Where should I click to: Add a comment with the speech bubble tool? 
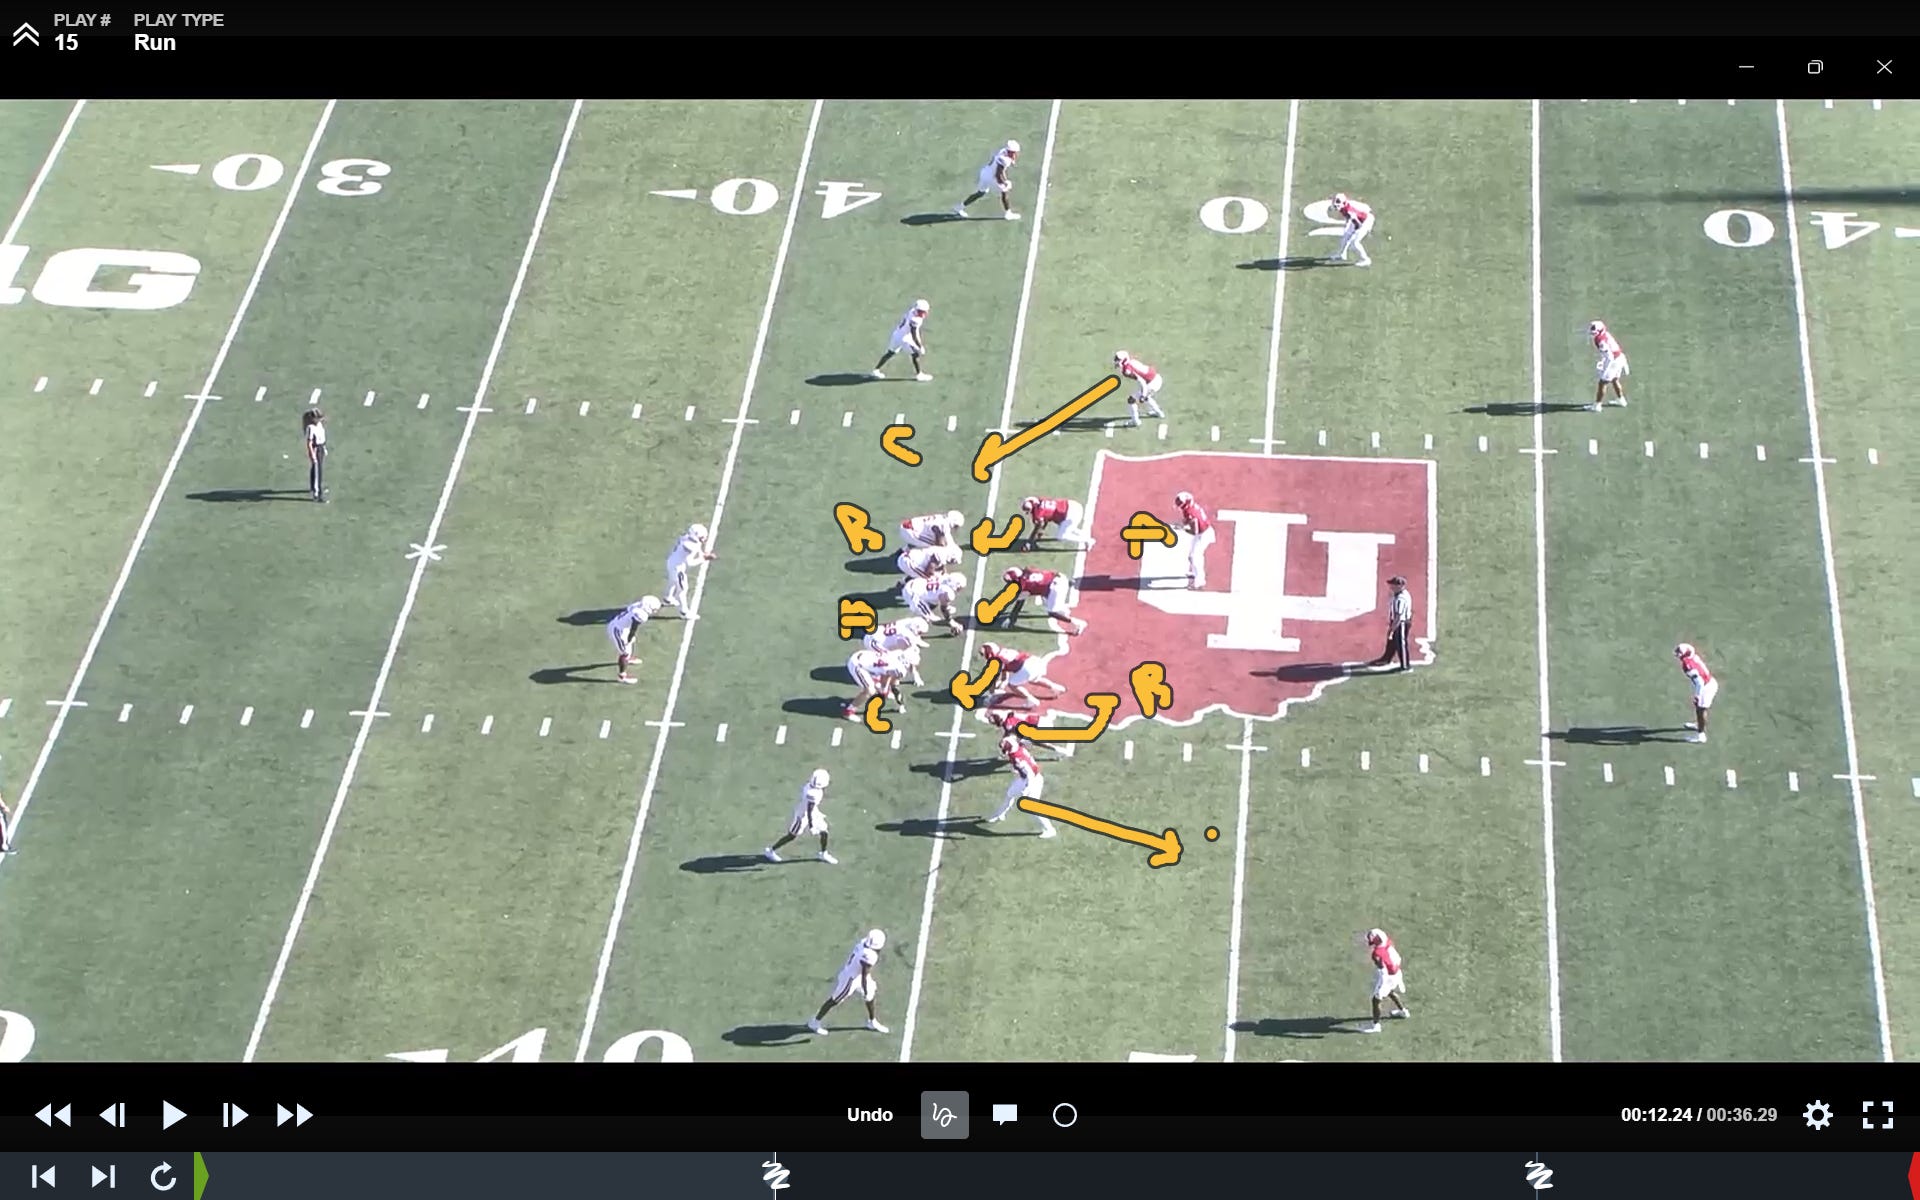tap(1005, 1115)
